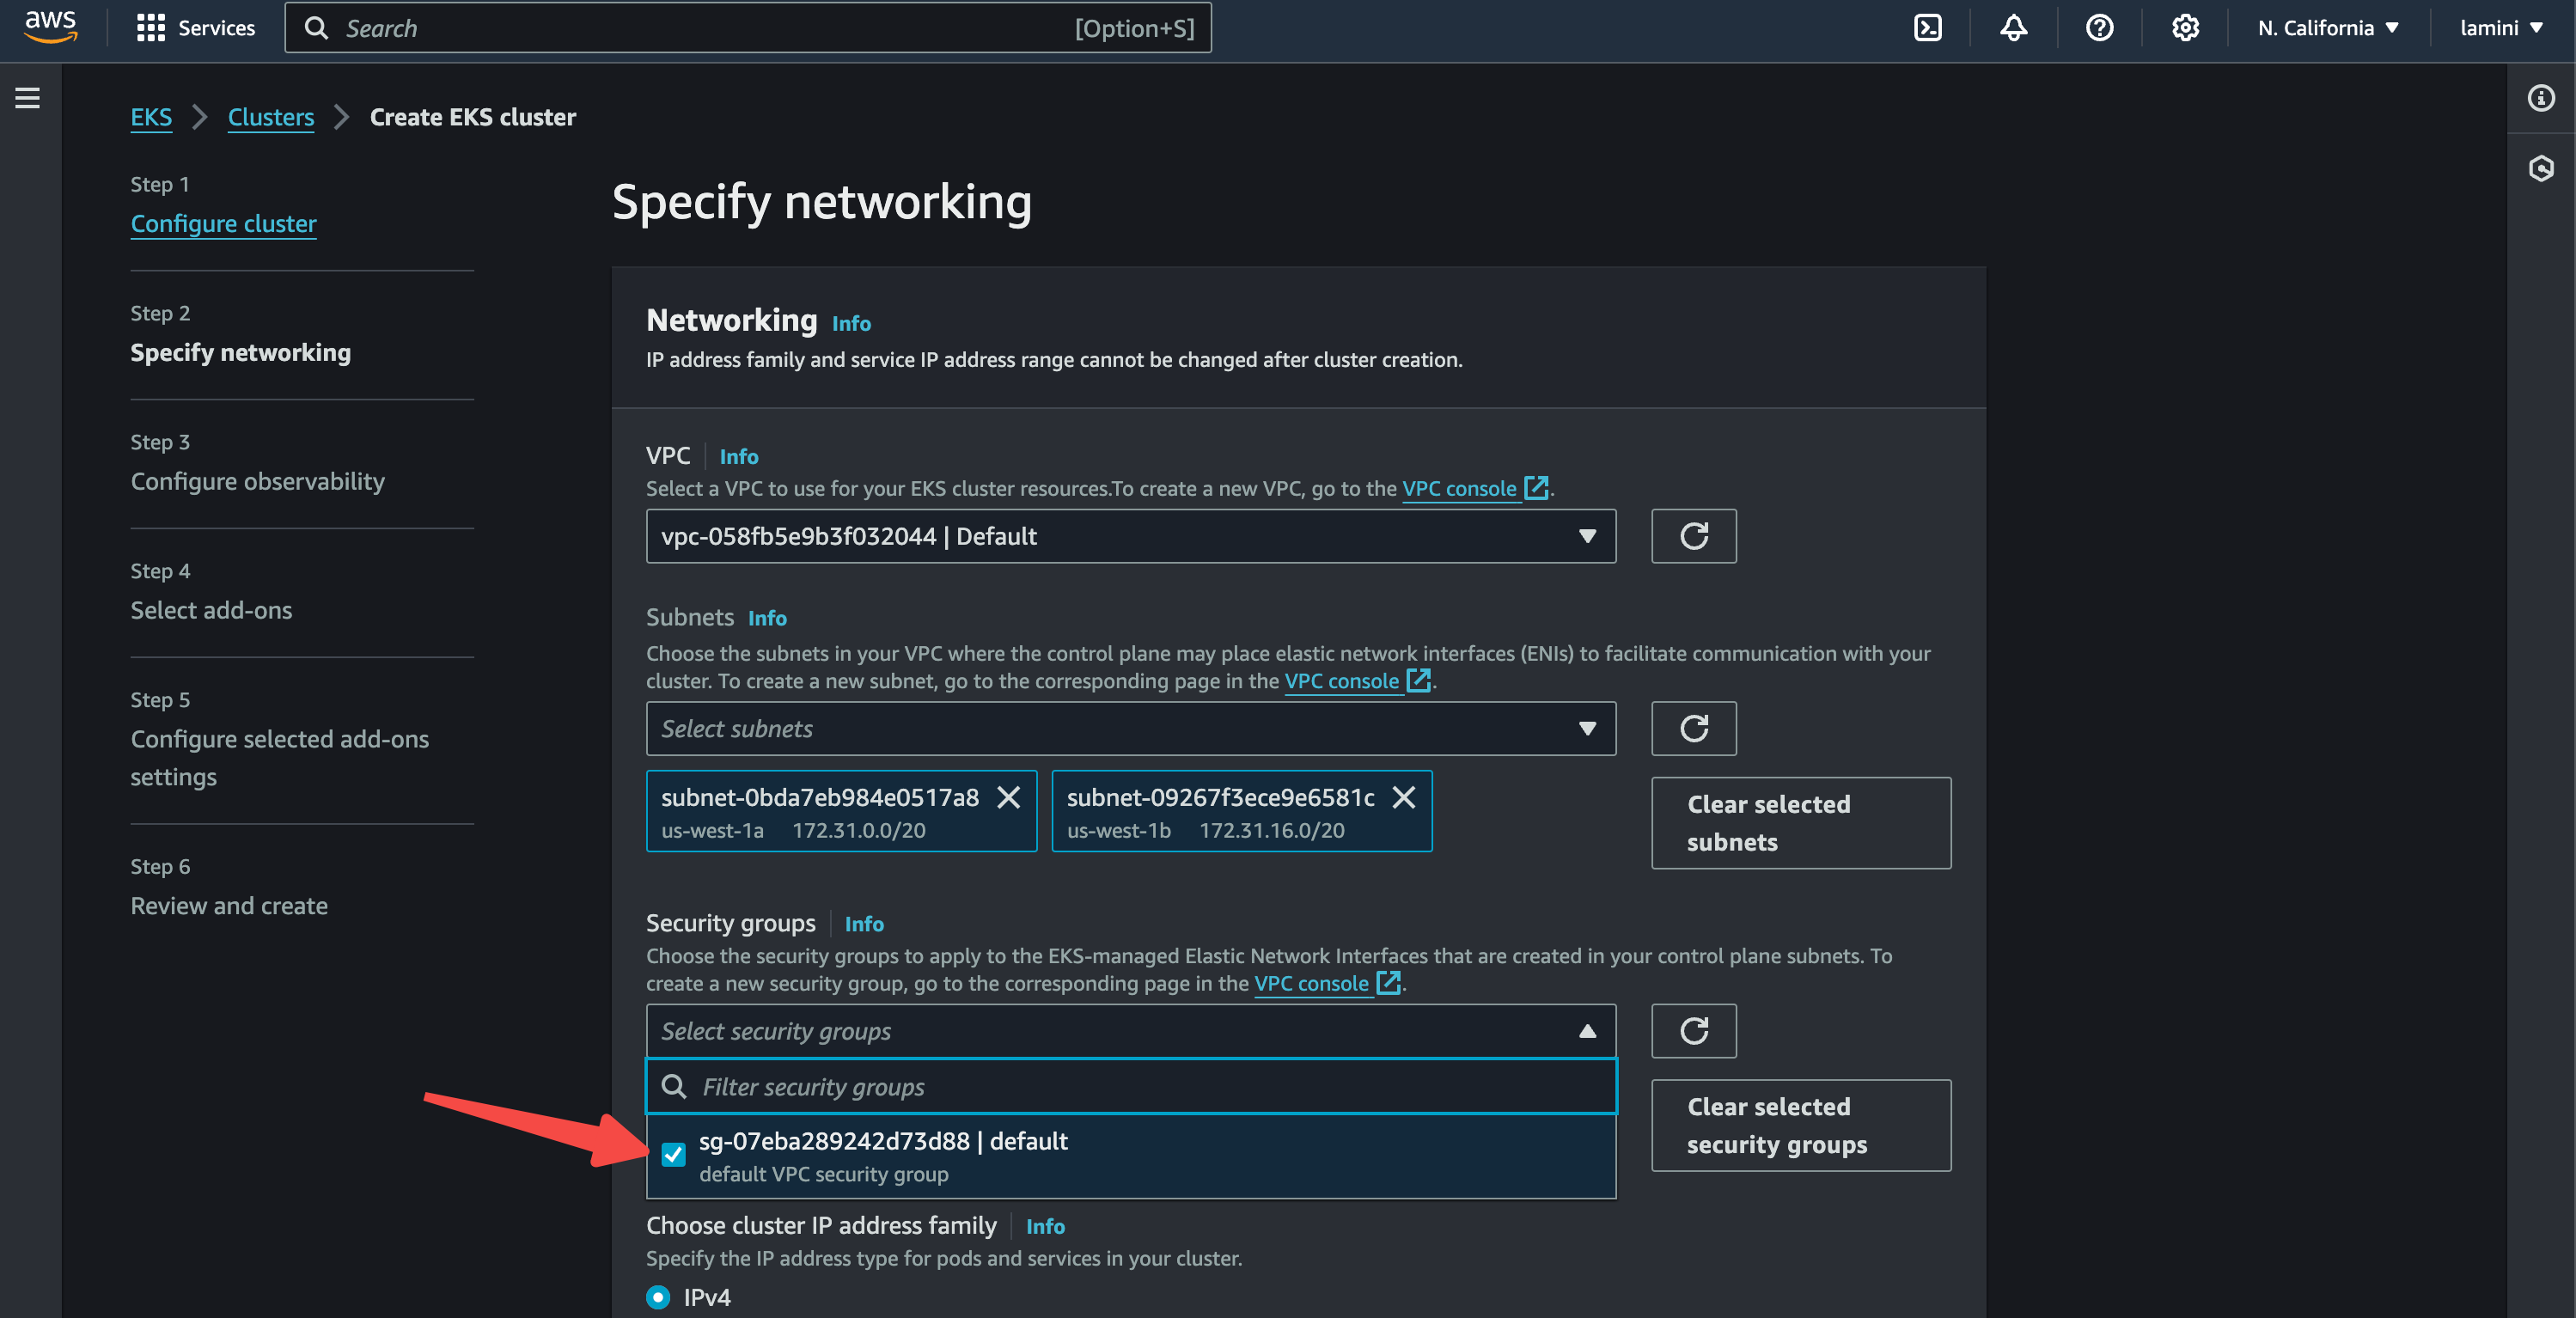
Task: Open the settings gear icon
Action: pyautogui.click(x=2185, y=28)
